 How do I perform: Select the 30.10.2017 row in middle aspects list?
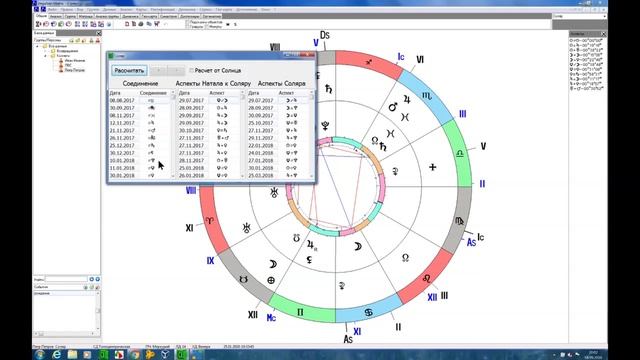(x=209, y=131)
